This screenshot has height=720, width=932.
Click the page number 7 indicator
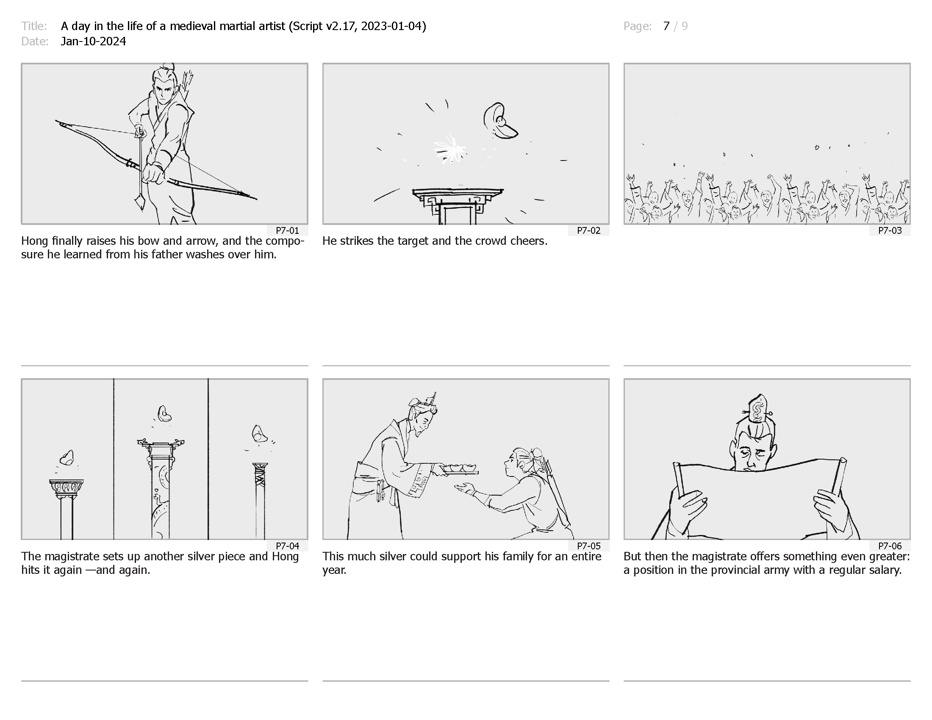(x=666, y=26)
